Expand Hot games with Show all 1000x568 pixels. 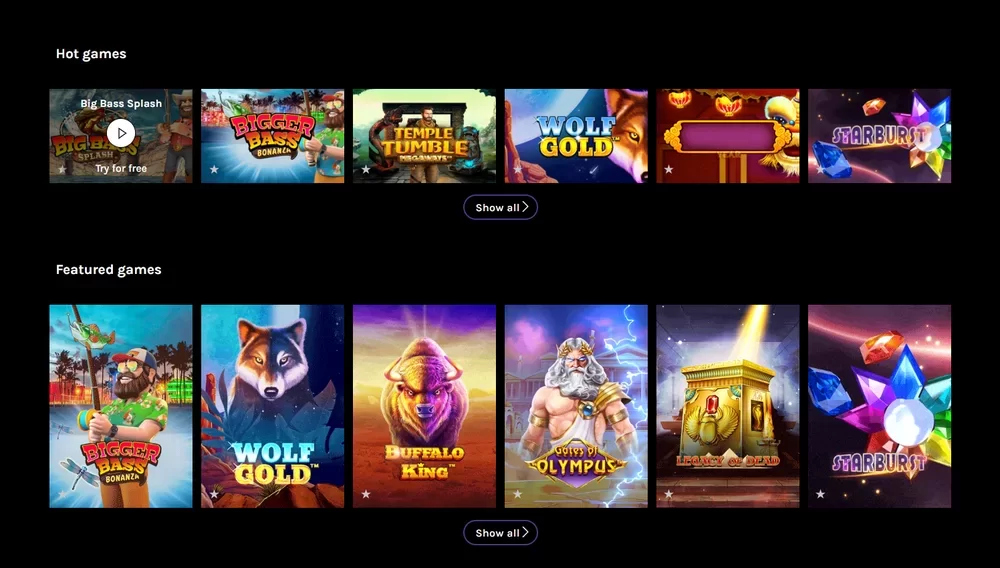click(x=501, y=207)
